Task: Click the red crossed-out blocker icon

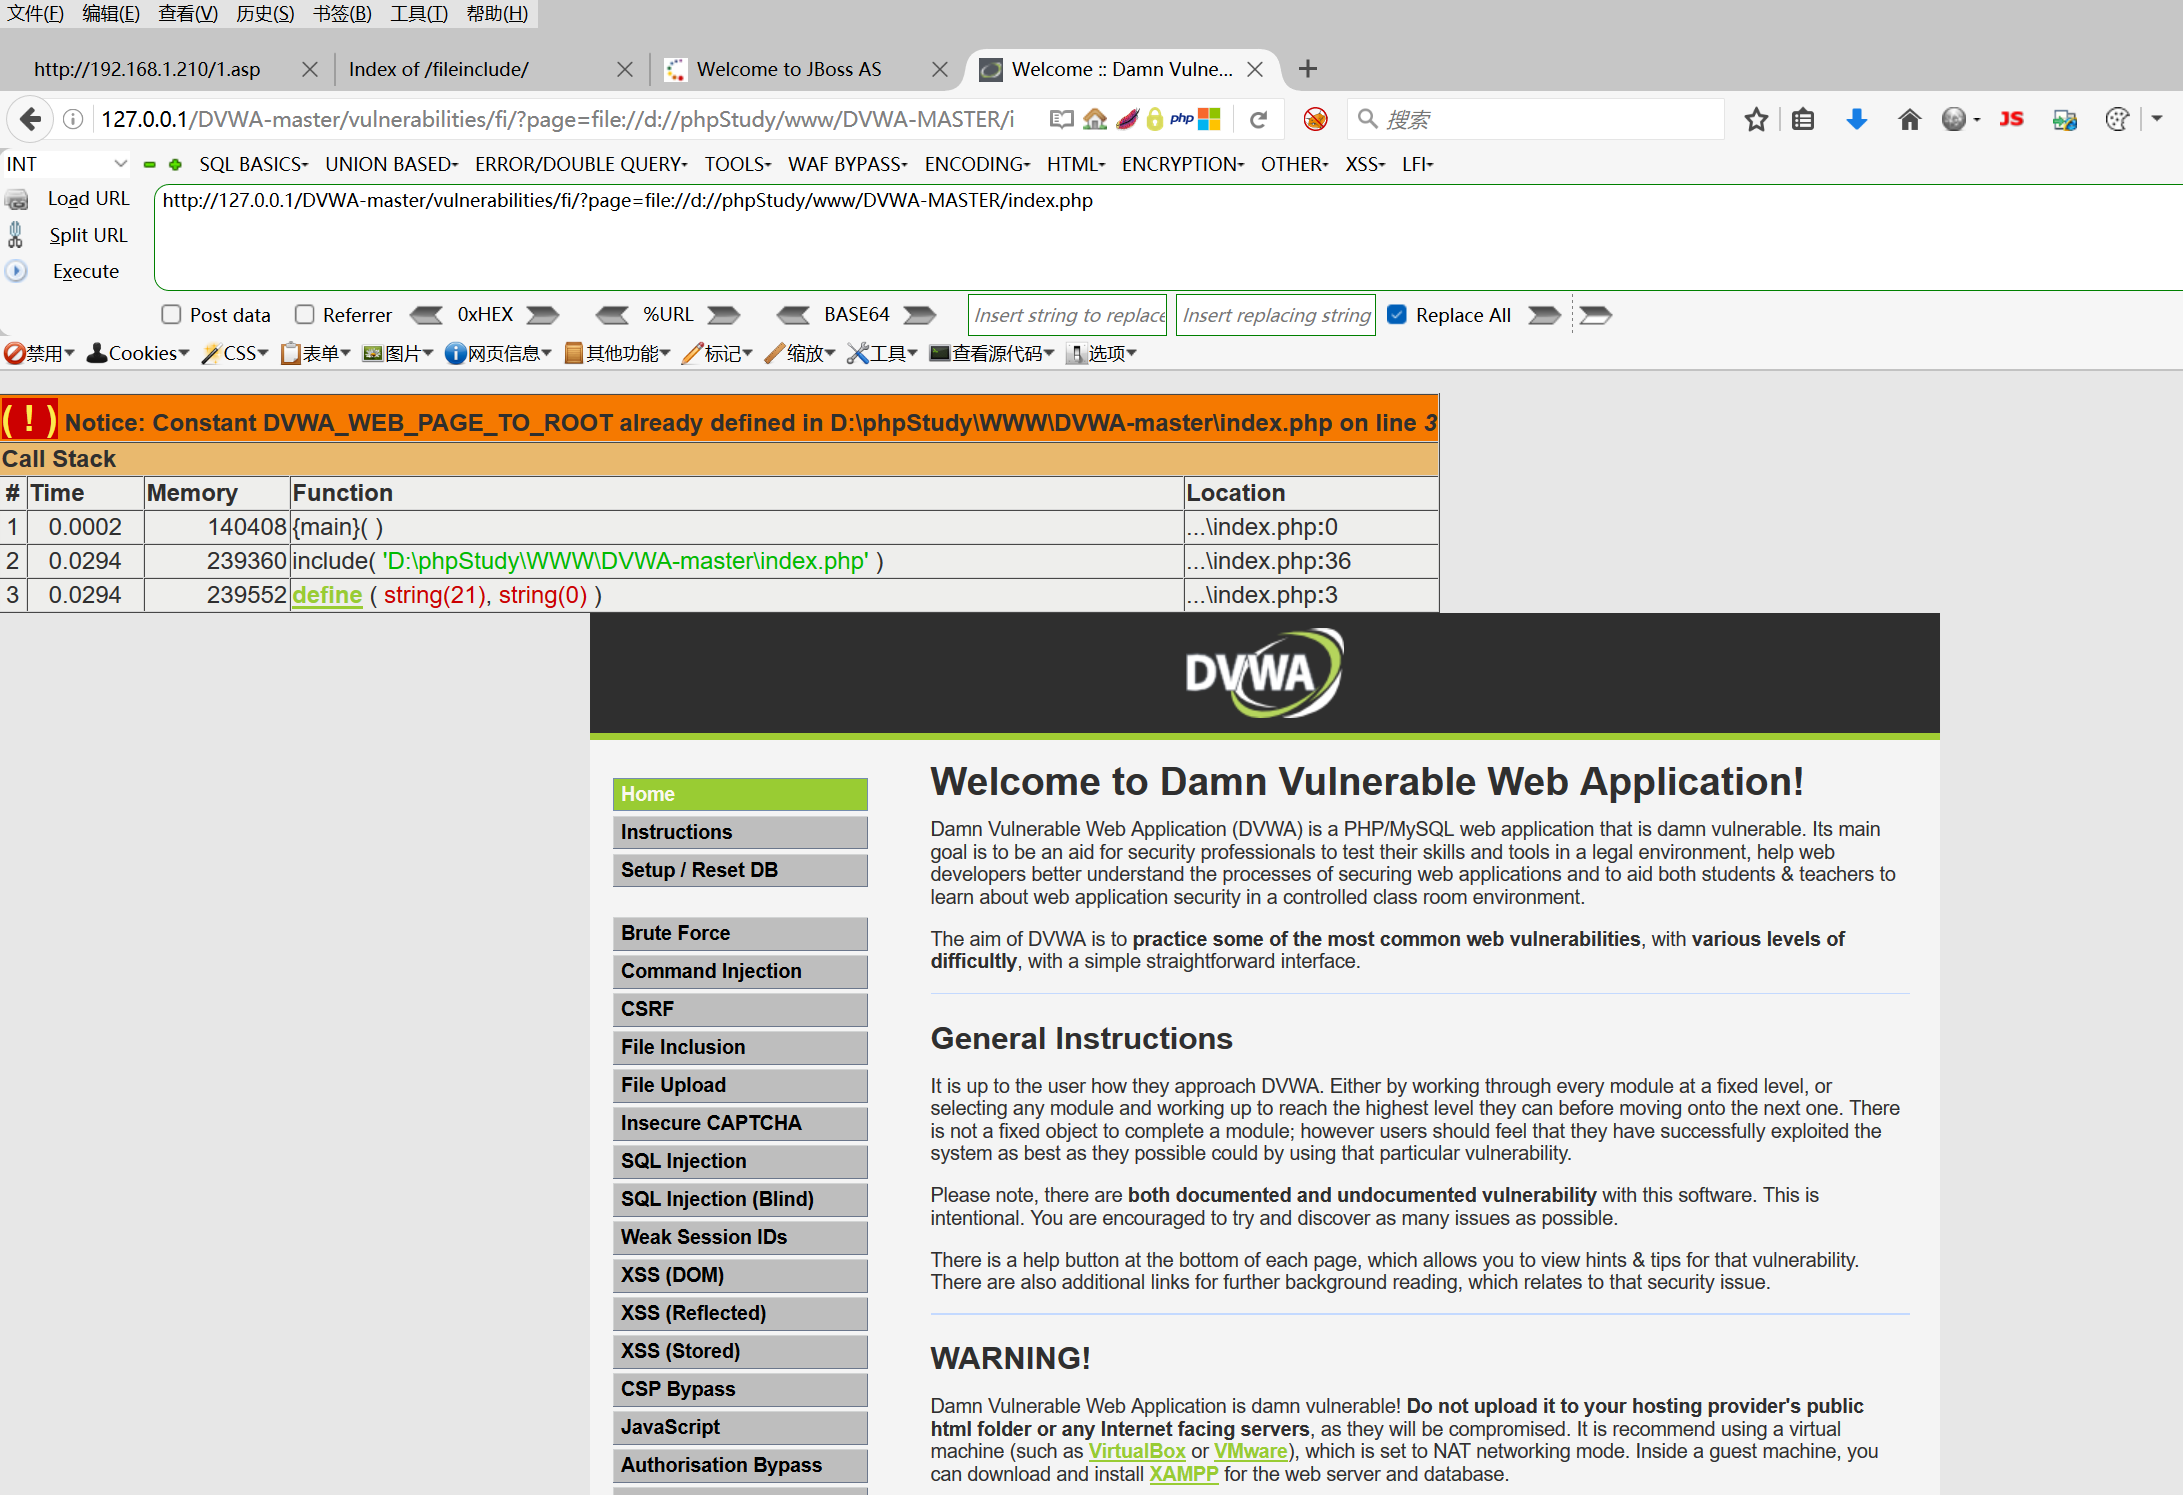Action: click(1315, 119)
